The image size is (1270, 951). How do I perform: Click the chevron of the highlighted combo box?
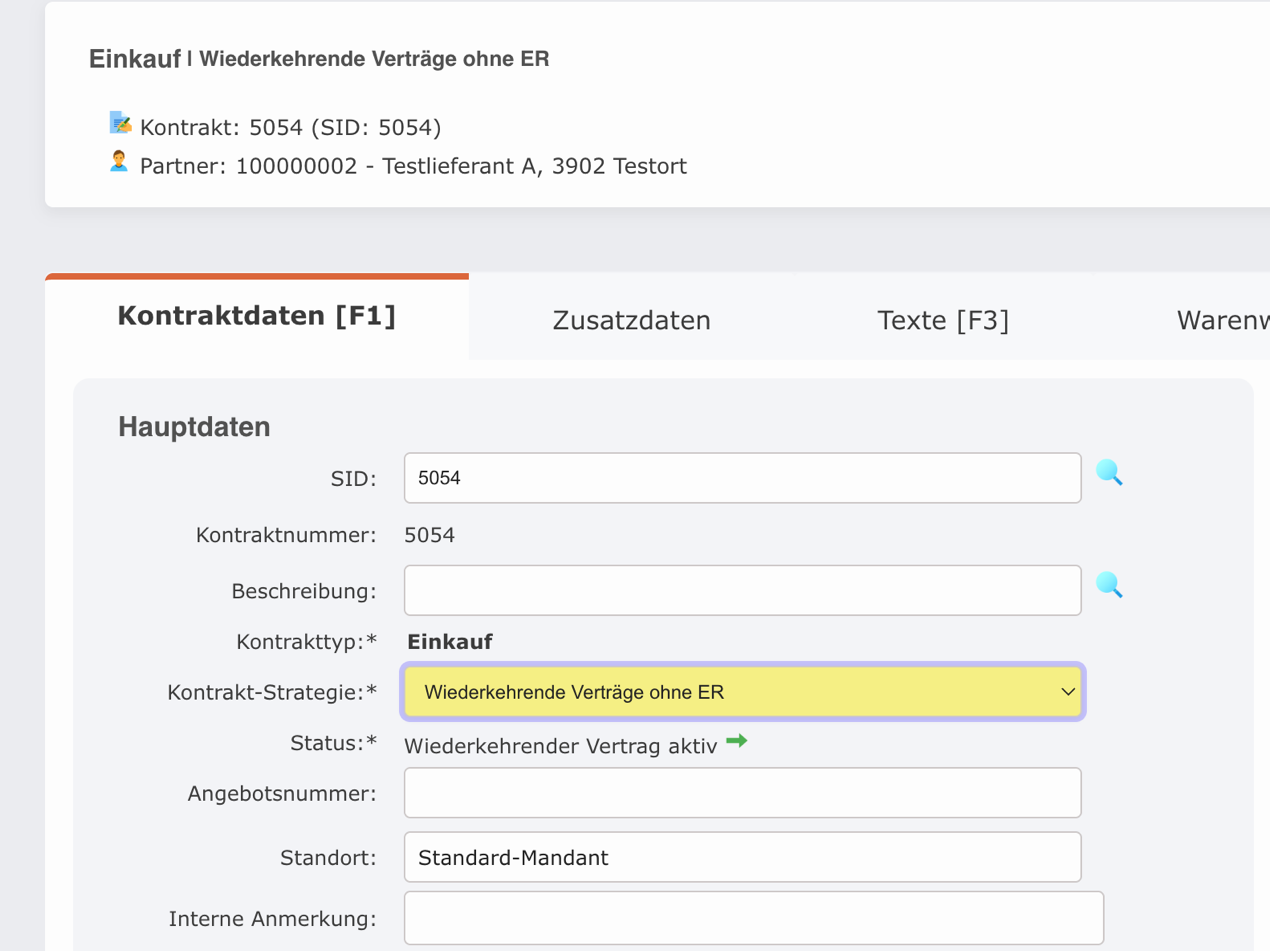(1068, 691)
